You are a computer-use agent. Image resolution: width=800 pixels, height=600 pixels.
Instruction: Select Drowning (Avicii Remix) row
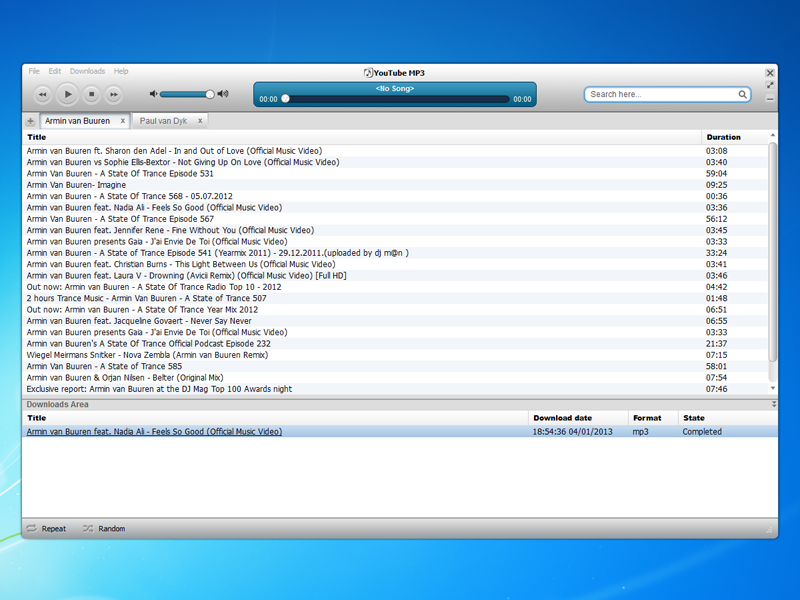395,276
